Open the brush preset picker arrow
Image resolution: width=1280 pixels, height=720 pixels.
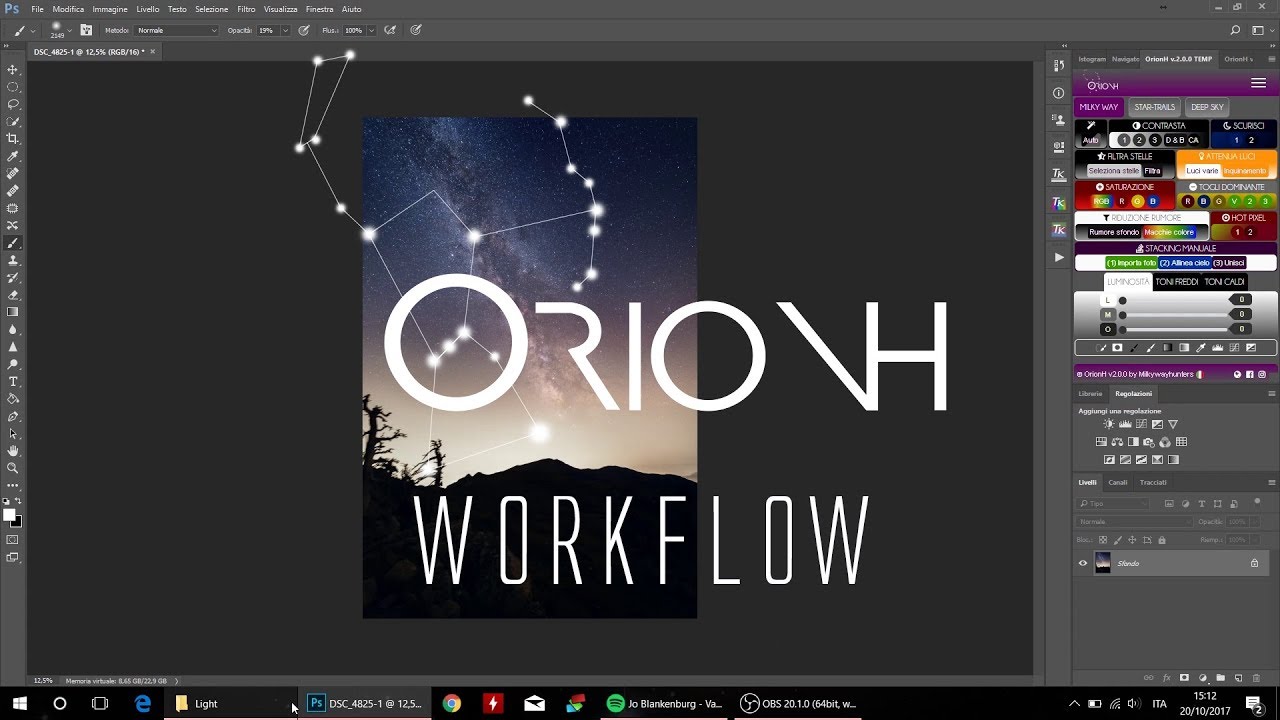coord(71,31)
